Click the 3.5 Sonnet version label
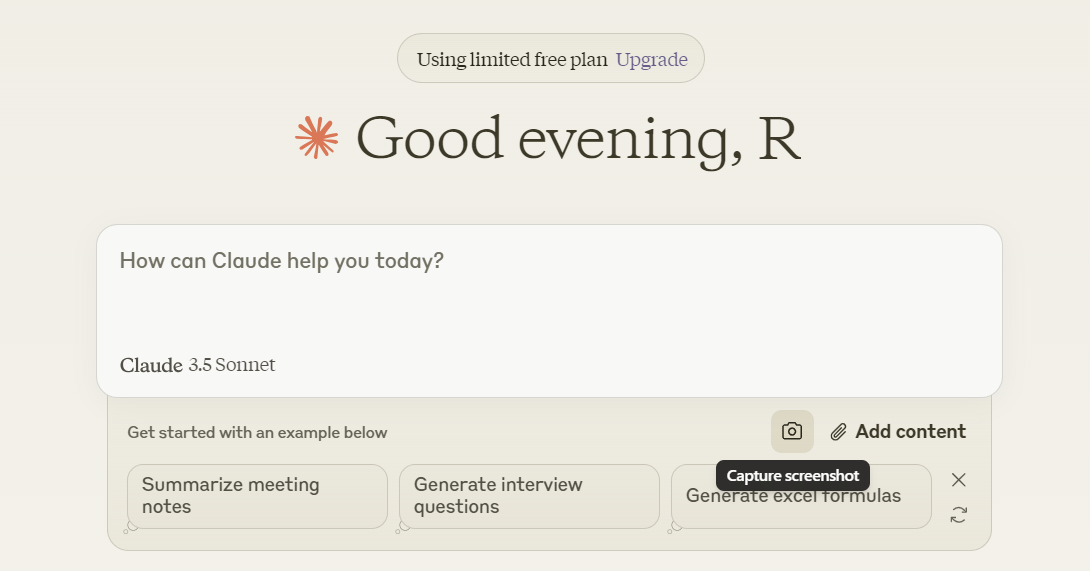 tap(231, 365)
